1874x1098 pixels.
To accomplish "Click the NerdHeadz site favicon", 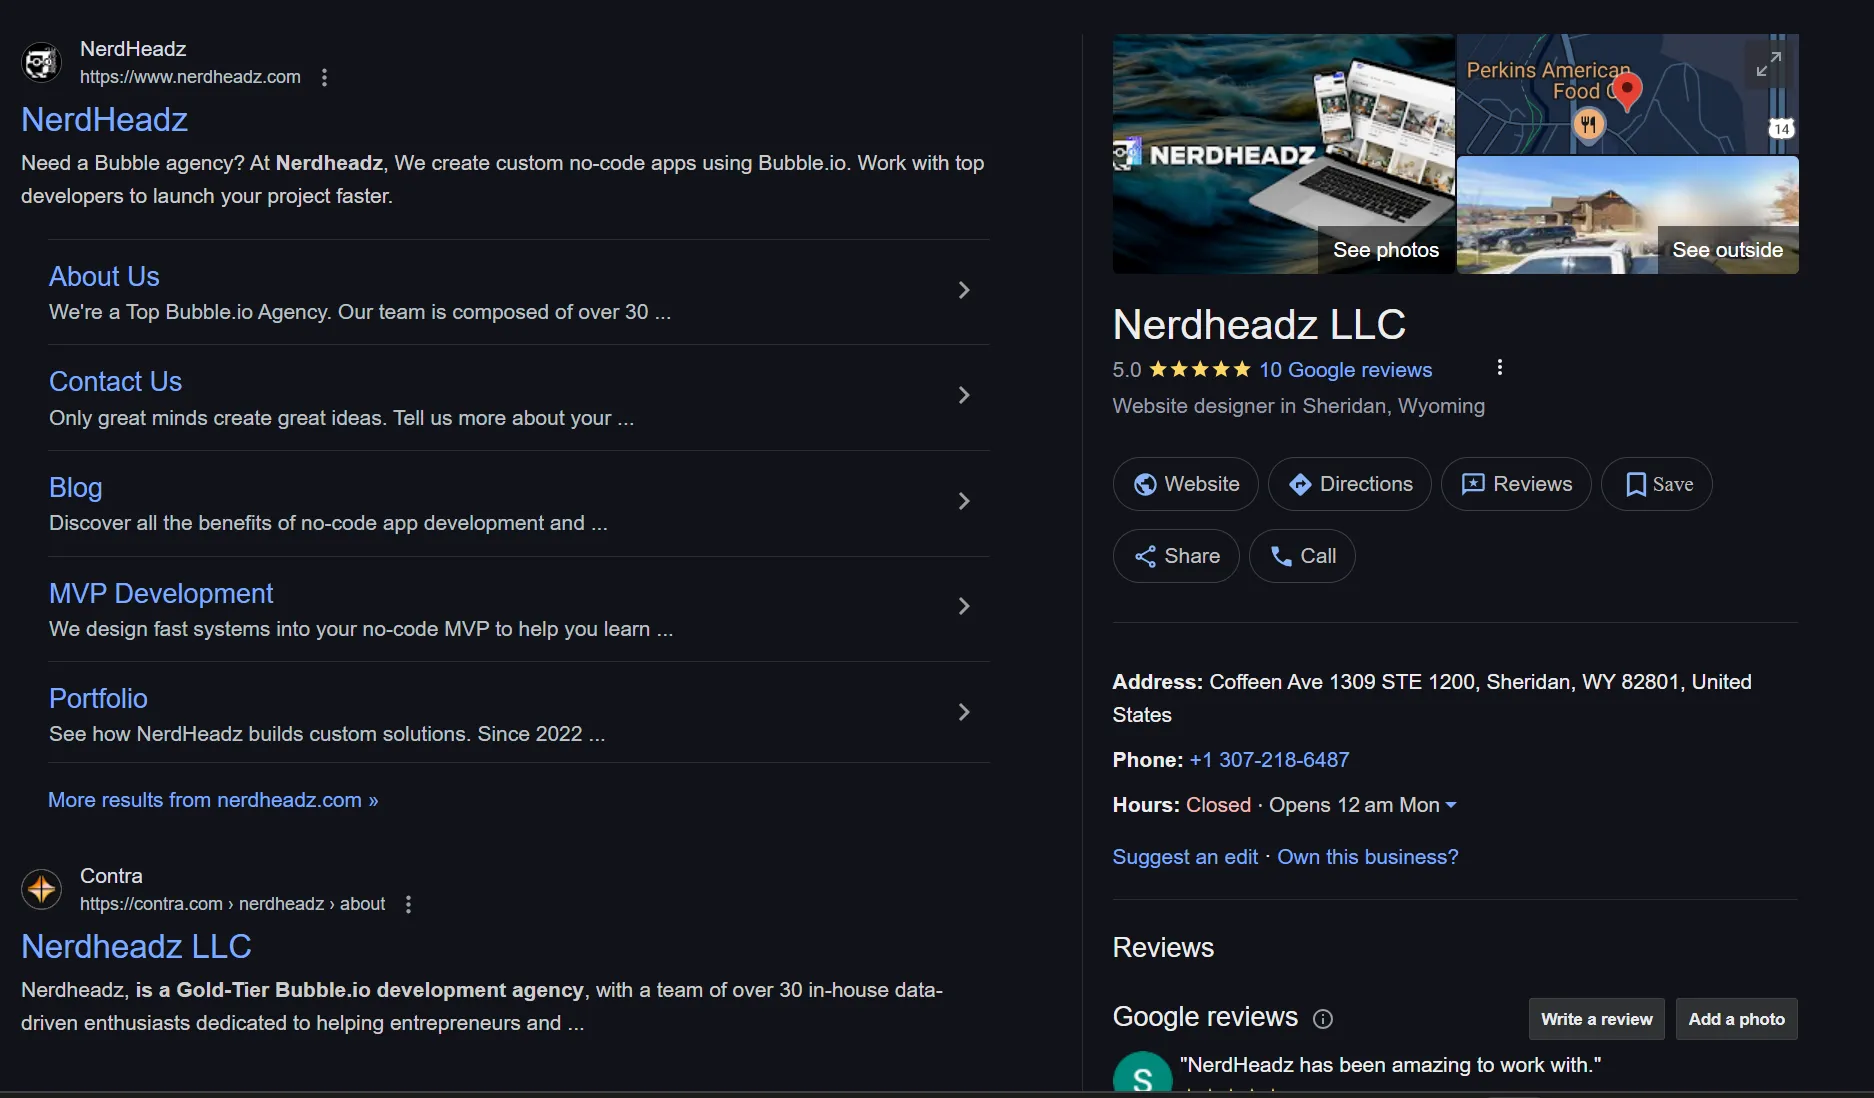I will 41,63.
